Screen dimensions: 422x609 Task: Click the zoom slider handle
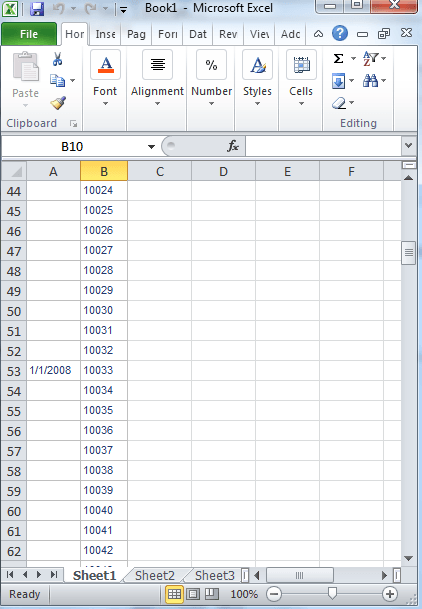(x=332, y=593)
